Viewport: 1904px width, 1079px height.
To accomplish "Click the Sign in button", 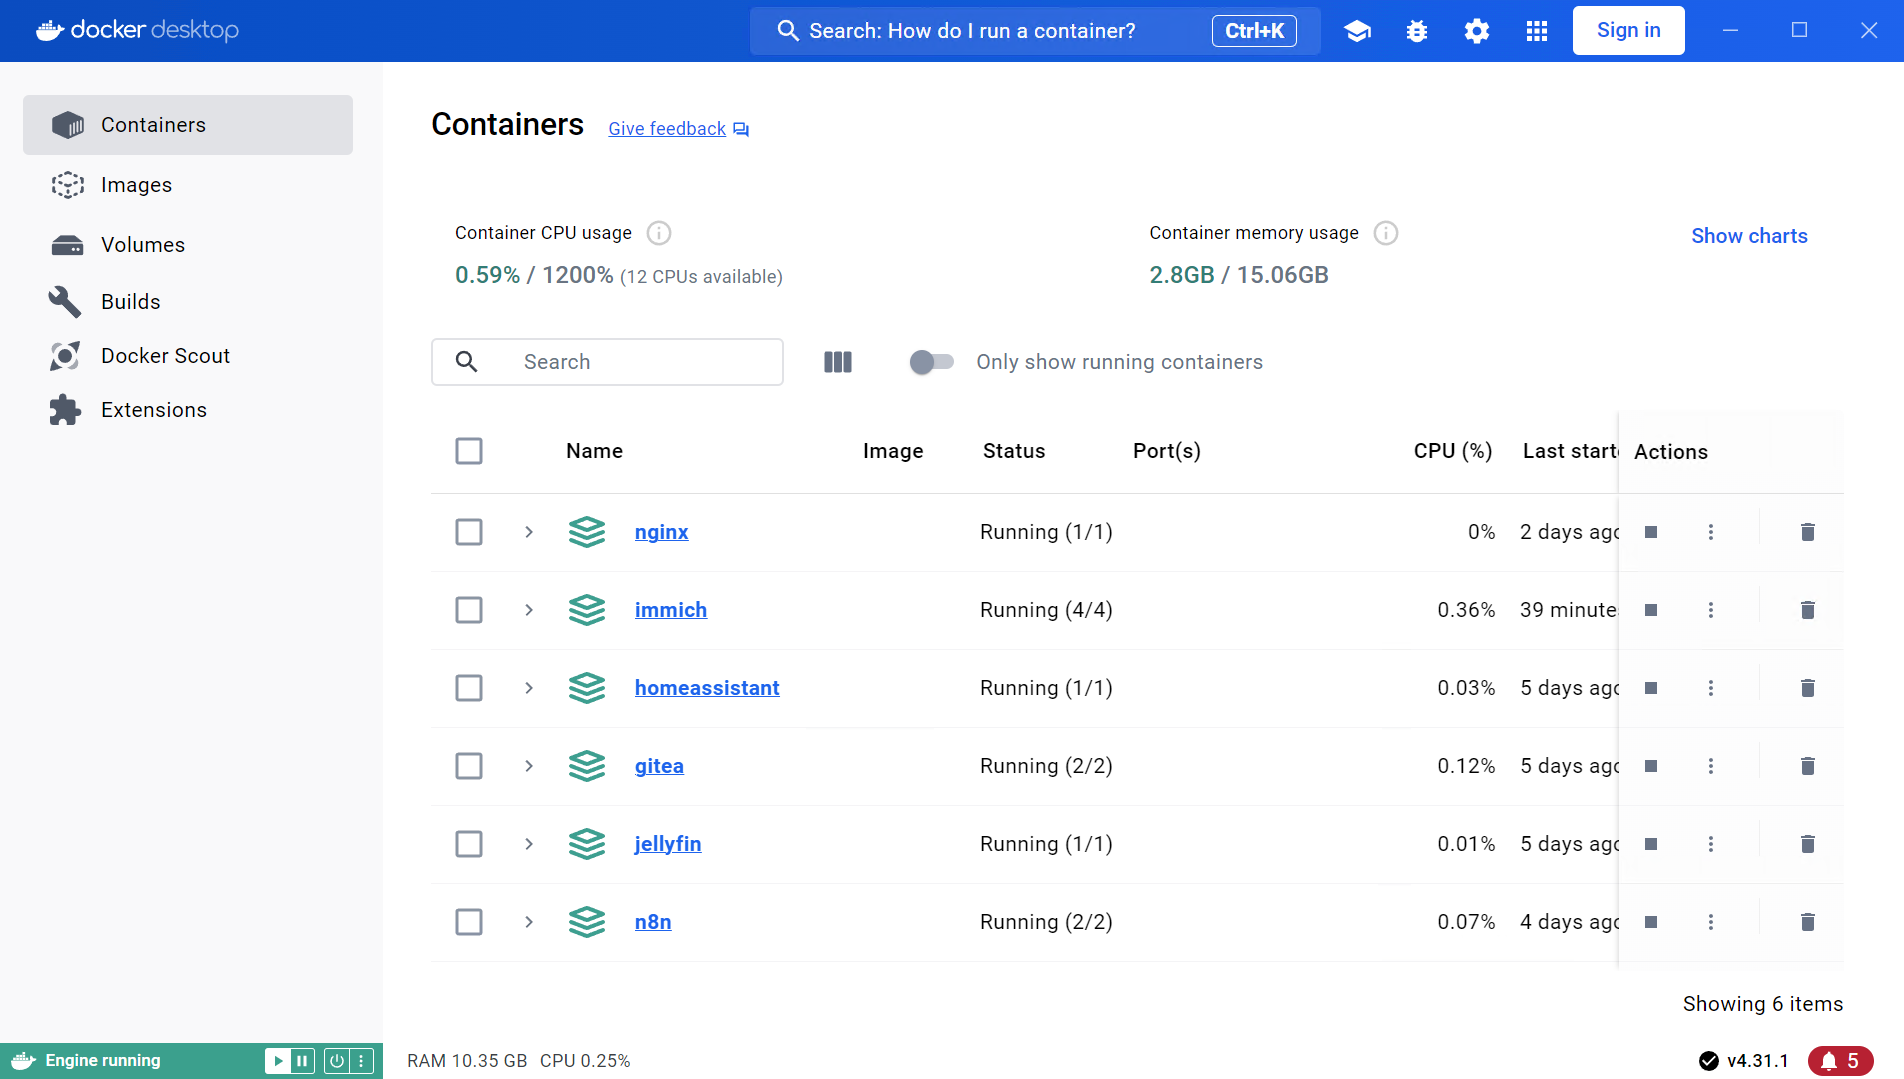I will (1628, 31).
